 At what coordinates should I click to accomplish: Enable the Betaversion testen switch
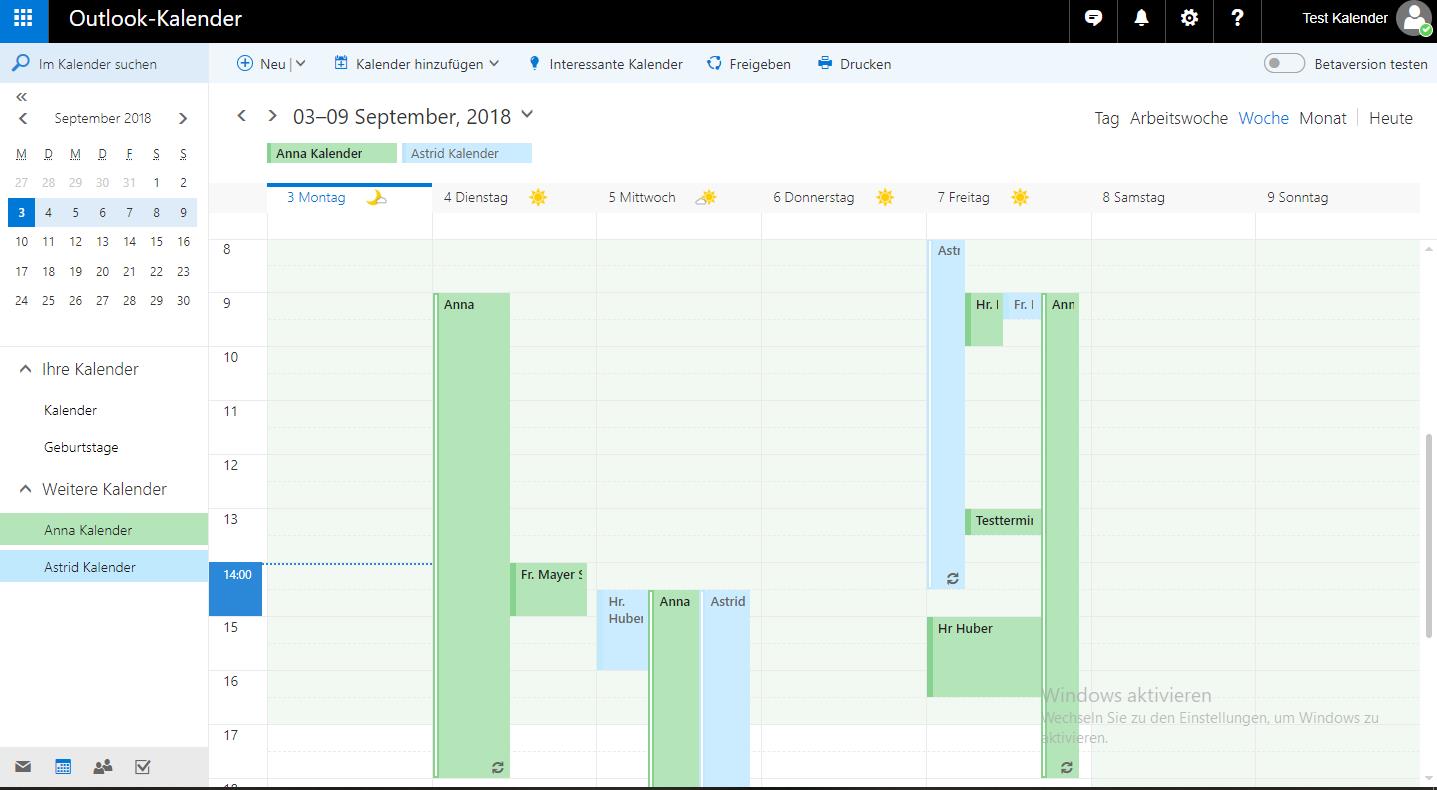pyautogui.click(x=1284, y=63)
